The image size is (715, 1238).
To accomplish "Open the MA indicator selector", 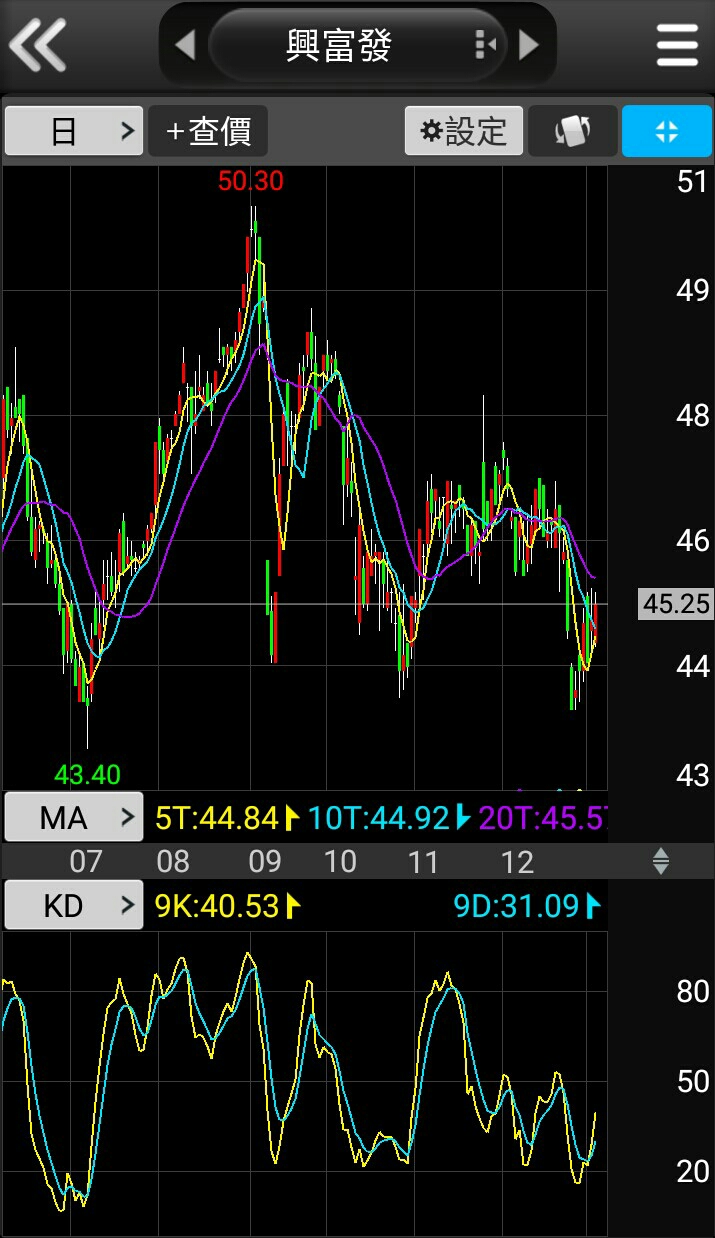I will 74,818.
